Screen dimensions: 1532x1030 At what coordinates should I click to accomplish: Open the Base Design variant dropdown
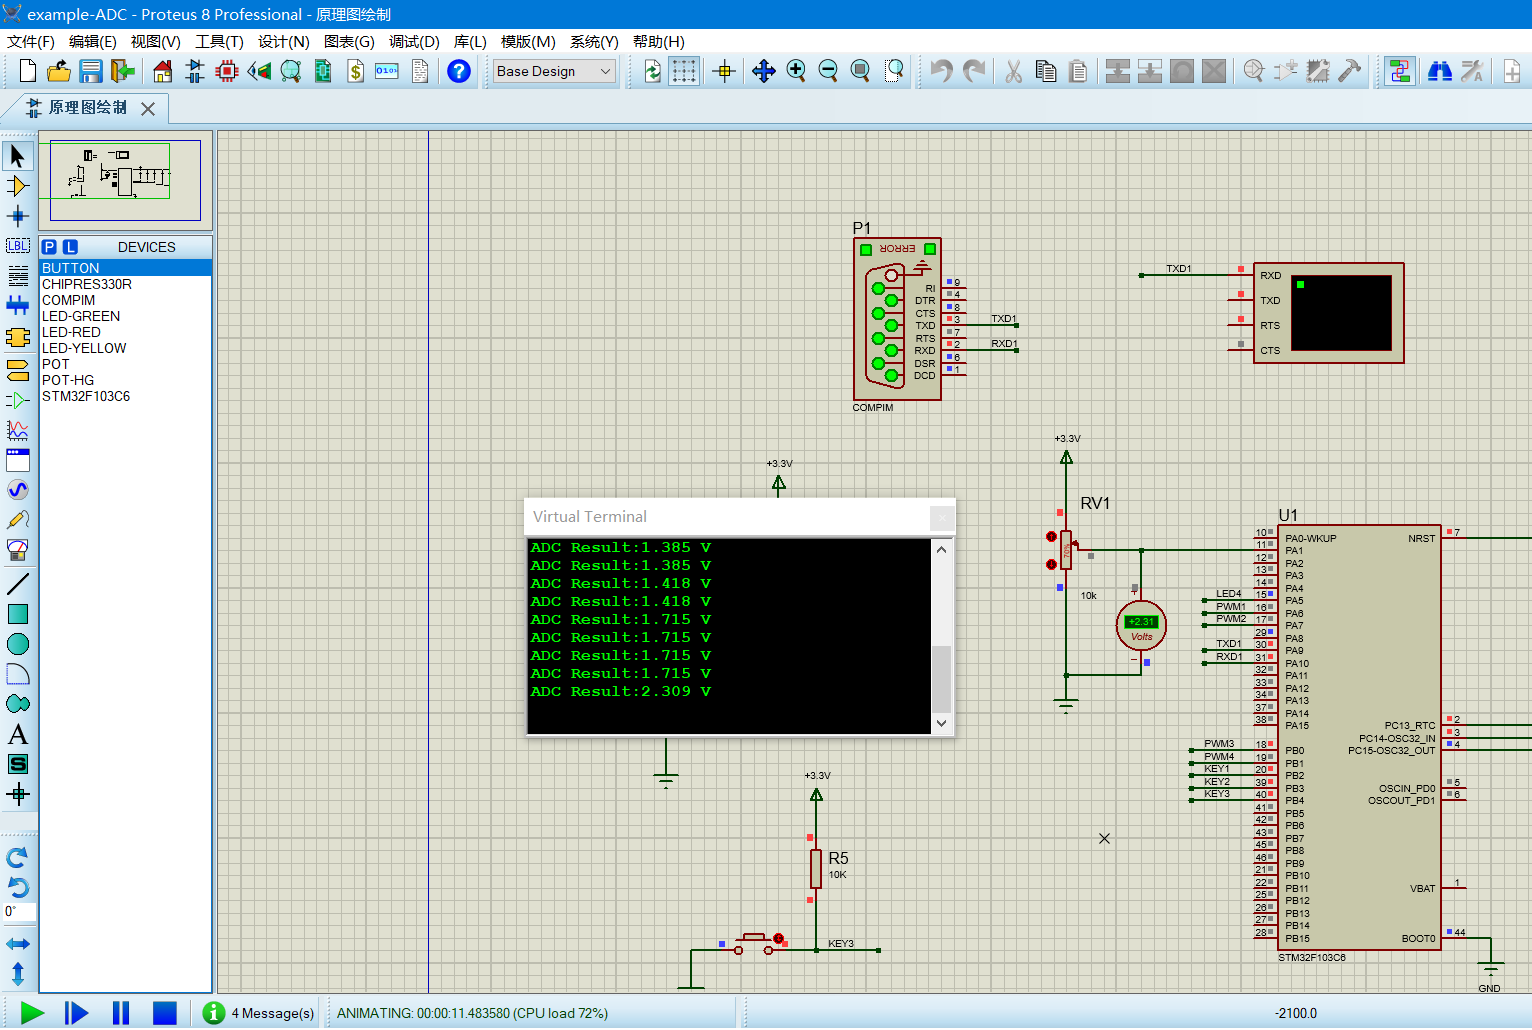(x=554, y=71)
